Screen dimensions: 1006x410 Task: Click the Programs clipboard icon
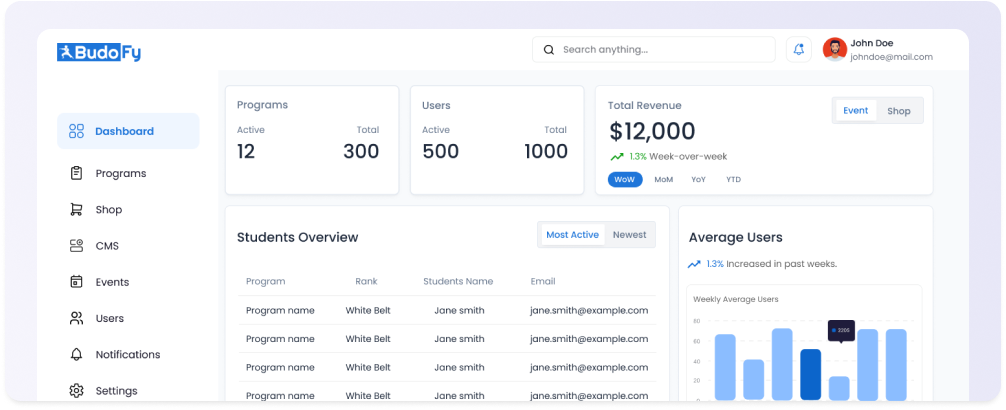tap(76, 173)
